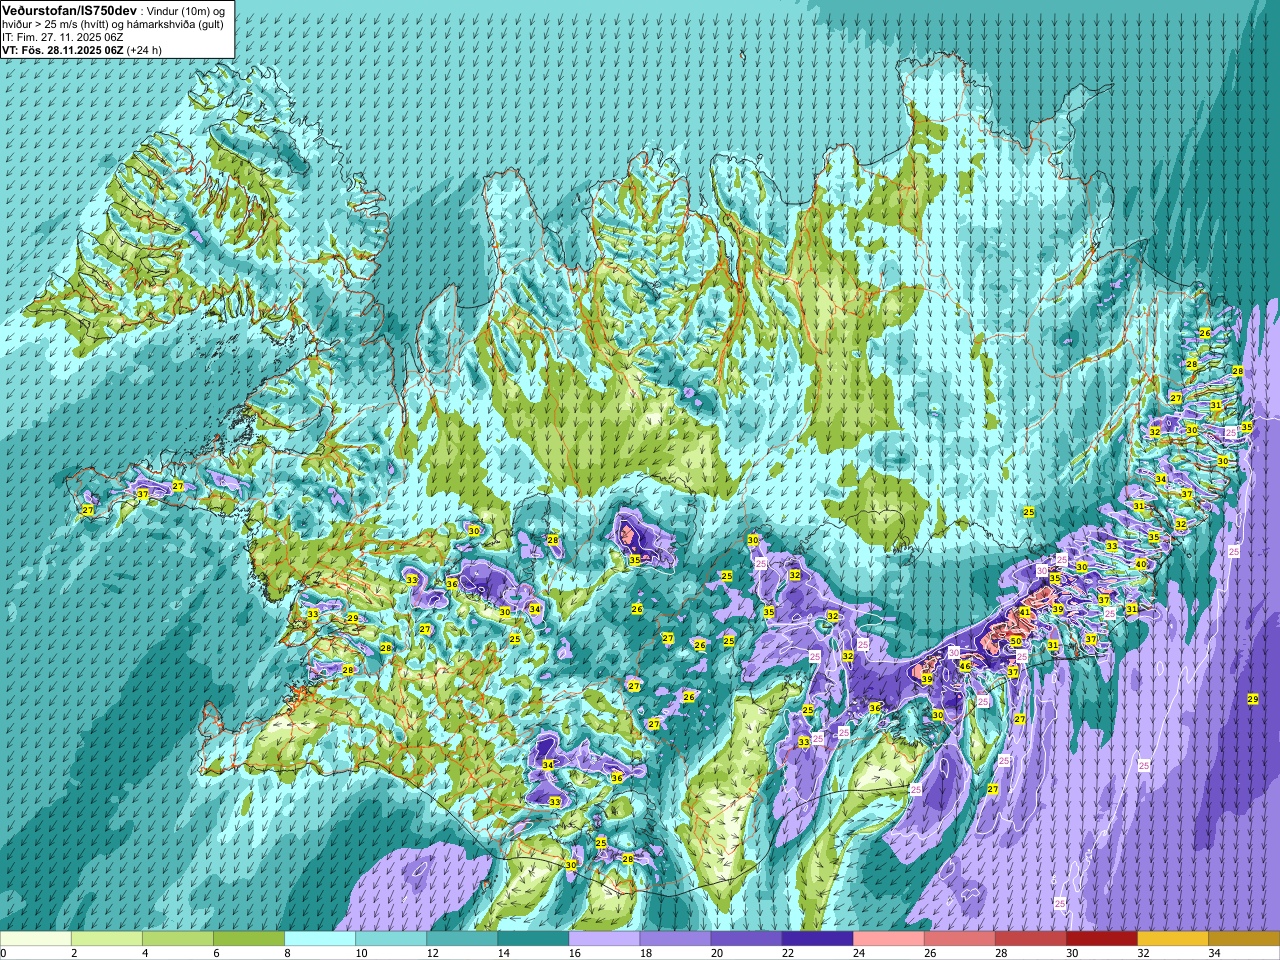Click the 16–18 m/s lavender legend swatch
Screen dimensions: 1280x960
604,939
